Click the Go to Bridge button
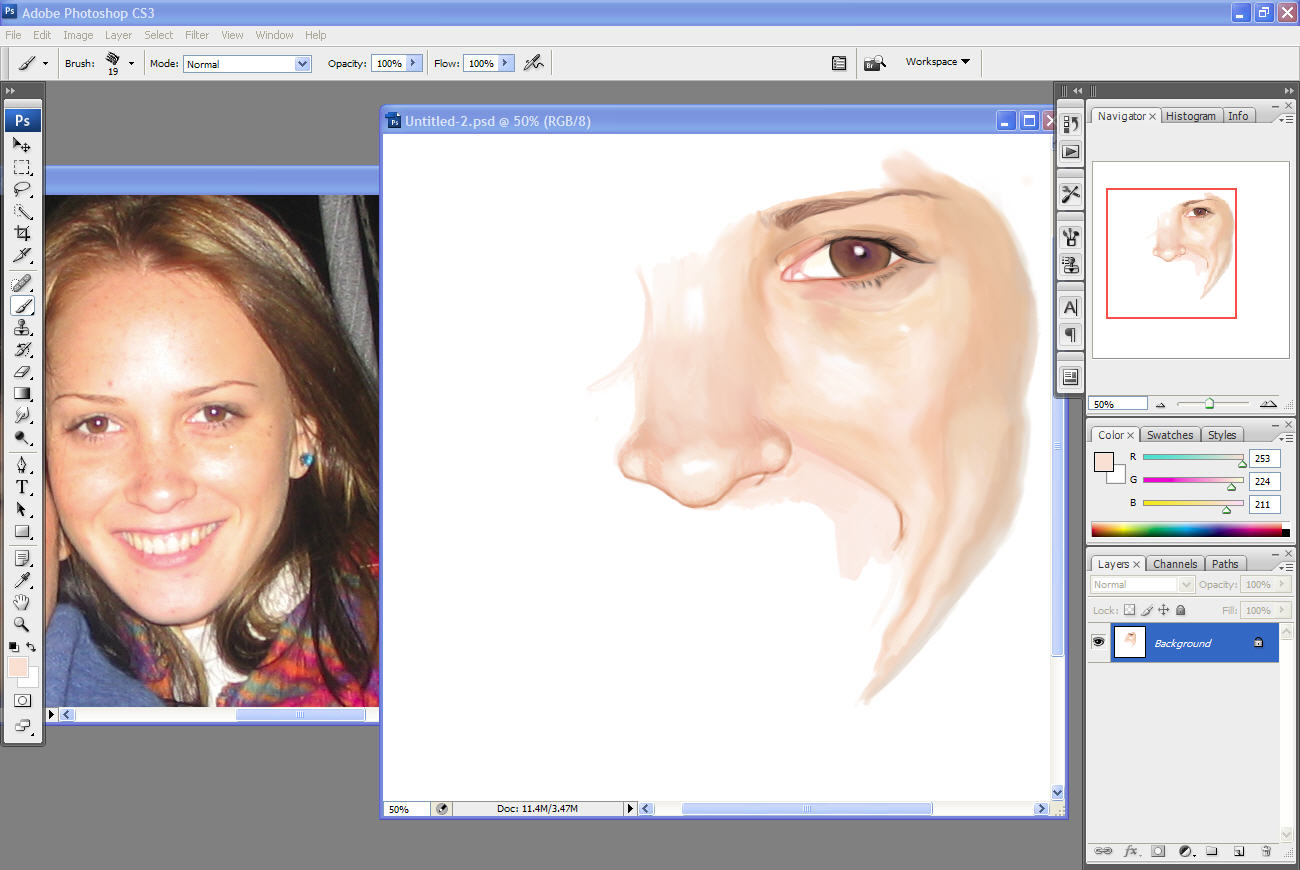The height and width of the screenshot is (870, 1300). coord(875,63)
